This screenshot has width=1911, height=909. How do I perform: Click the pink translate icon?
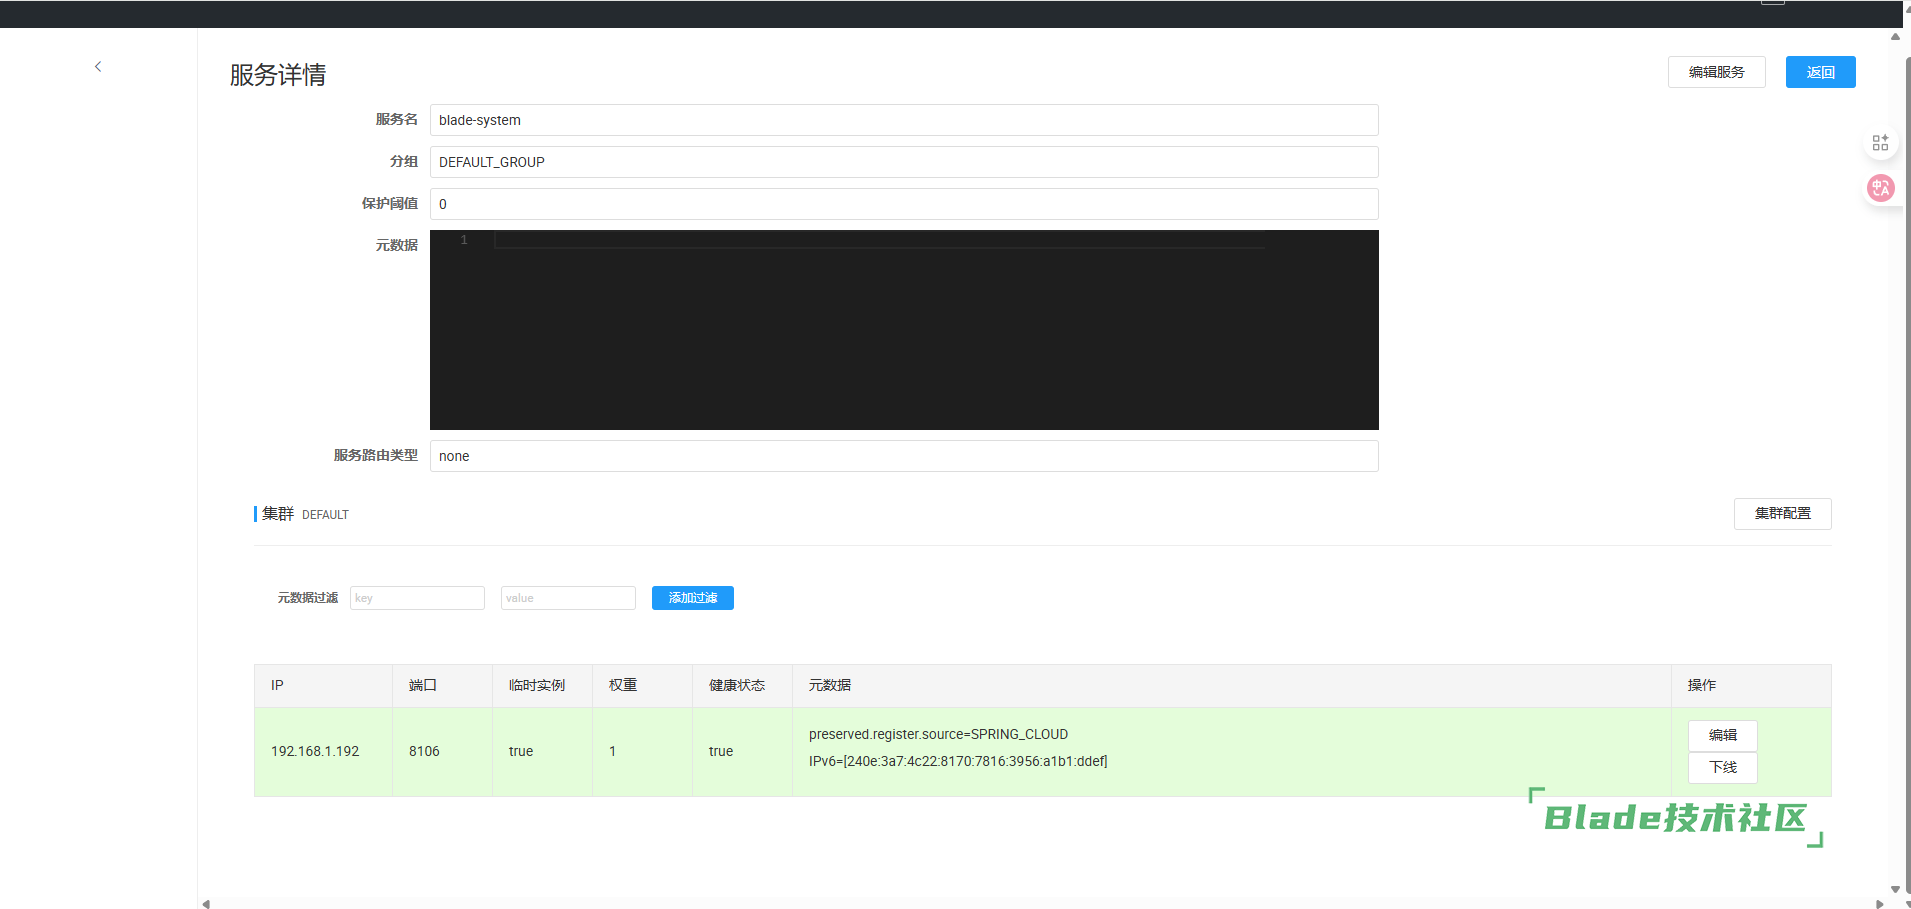1880,188
